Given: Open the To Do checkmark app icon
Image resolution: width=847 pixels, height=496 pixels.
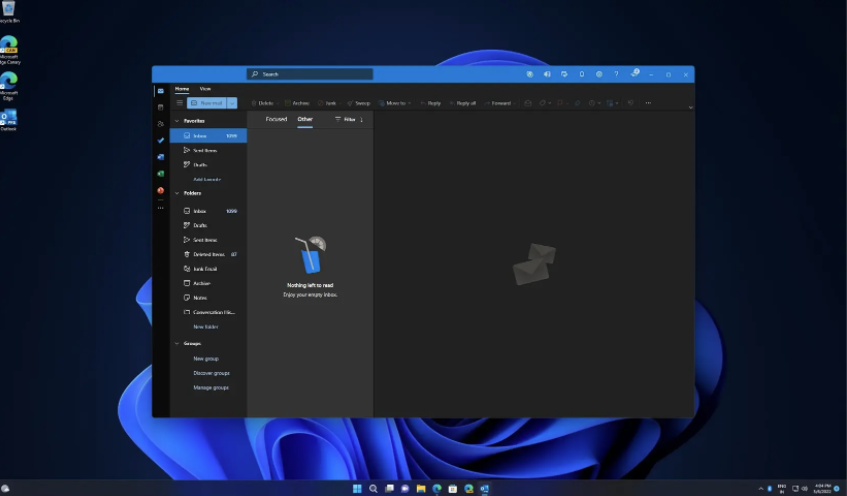Looking at the screenshot, I should 160,140.
